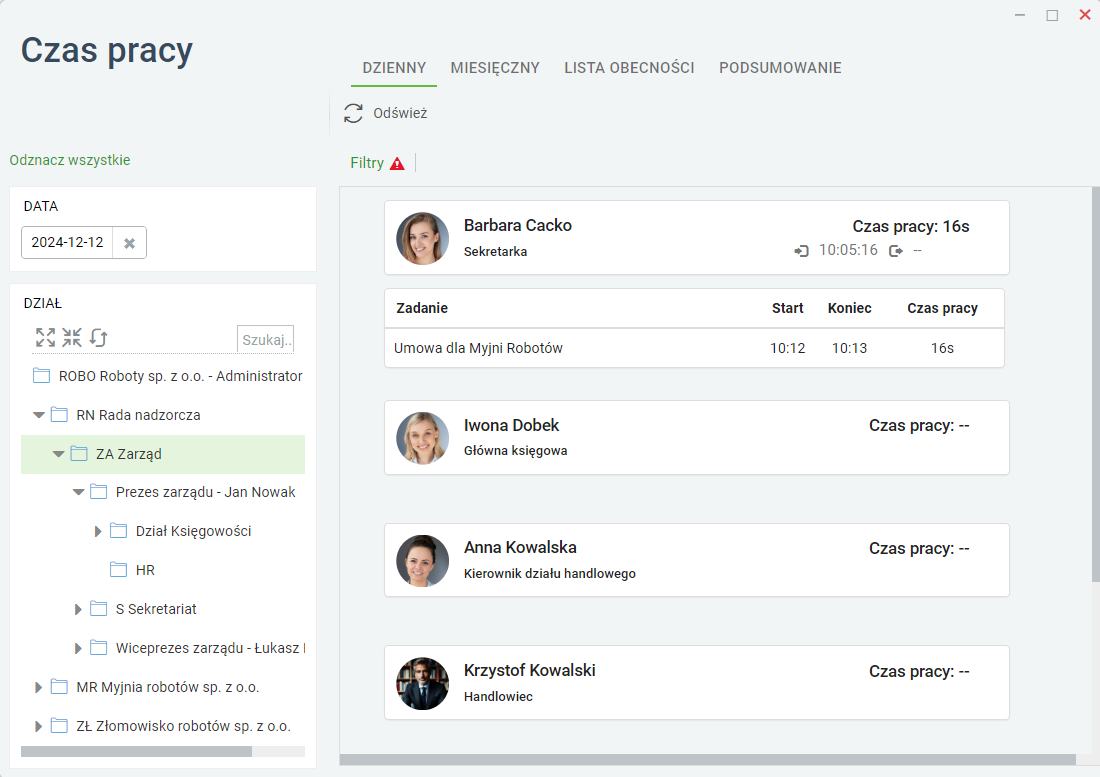Click the date field 2024-12-12
This screenshot has height=777, width=1100.
click(67, 243)
